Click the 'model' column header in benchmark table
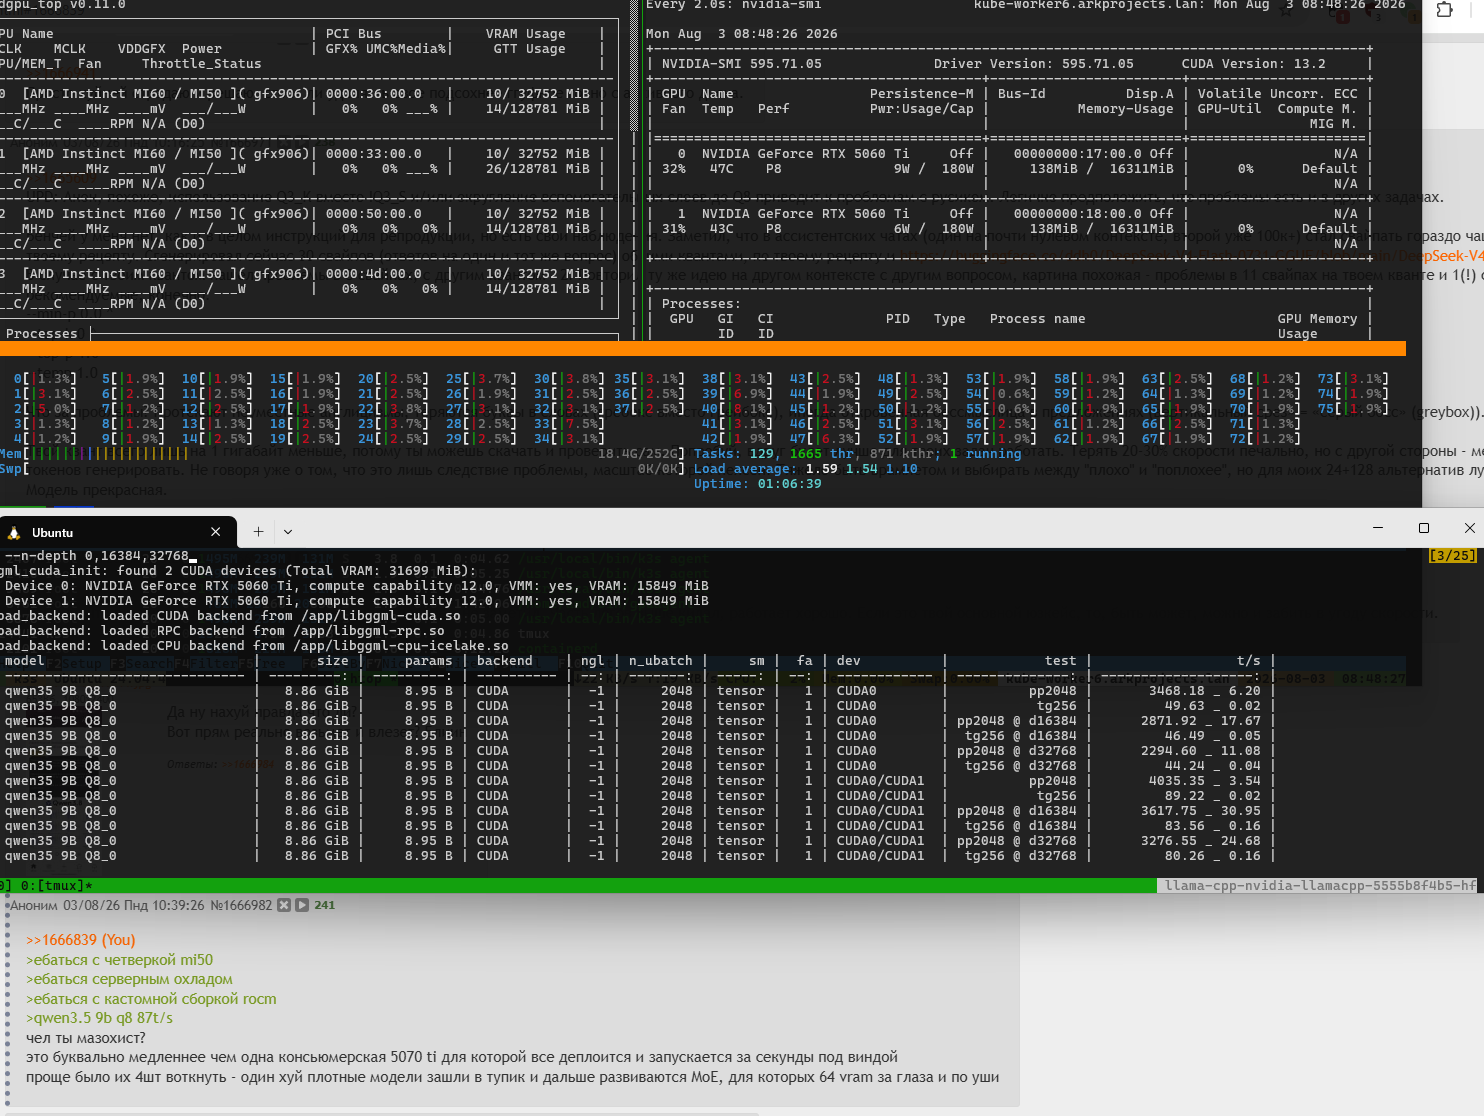Screen dimensions: 1484x1116 coord(24,661)
